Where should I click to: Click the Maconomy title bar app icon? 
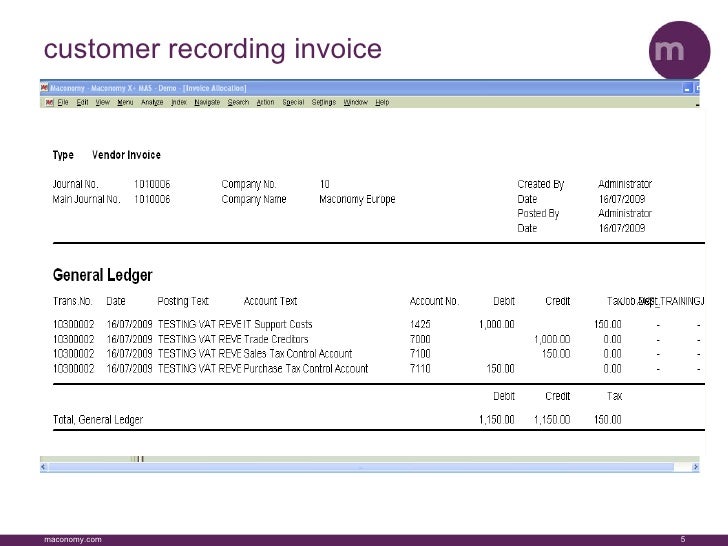pos(44,87)
